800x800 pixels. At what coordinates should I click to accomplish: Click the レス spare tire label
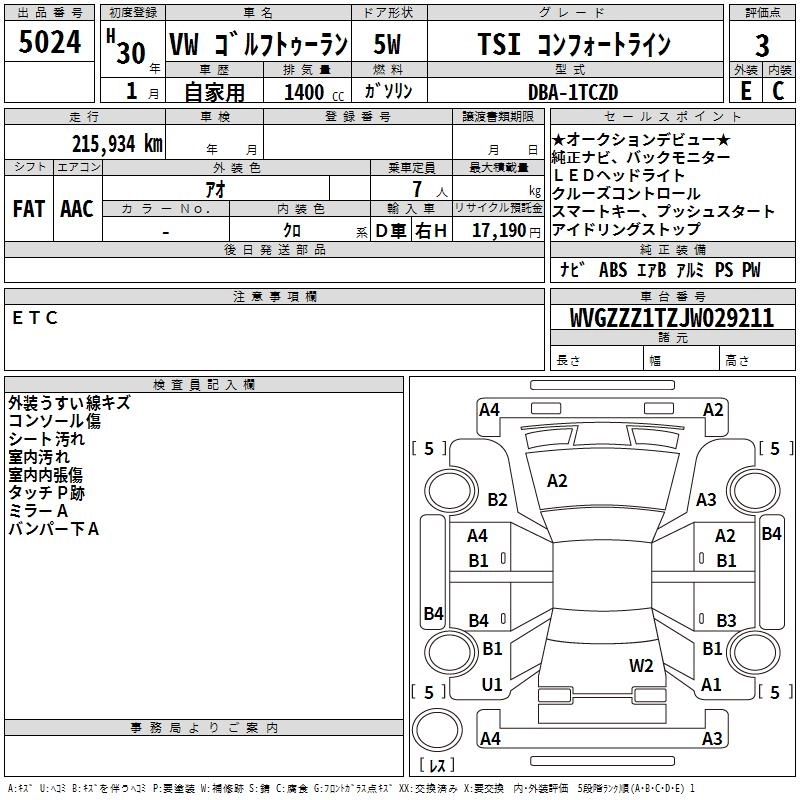[x=437, y=767]
